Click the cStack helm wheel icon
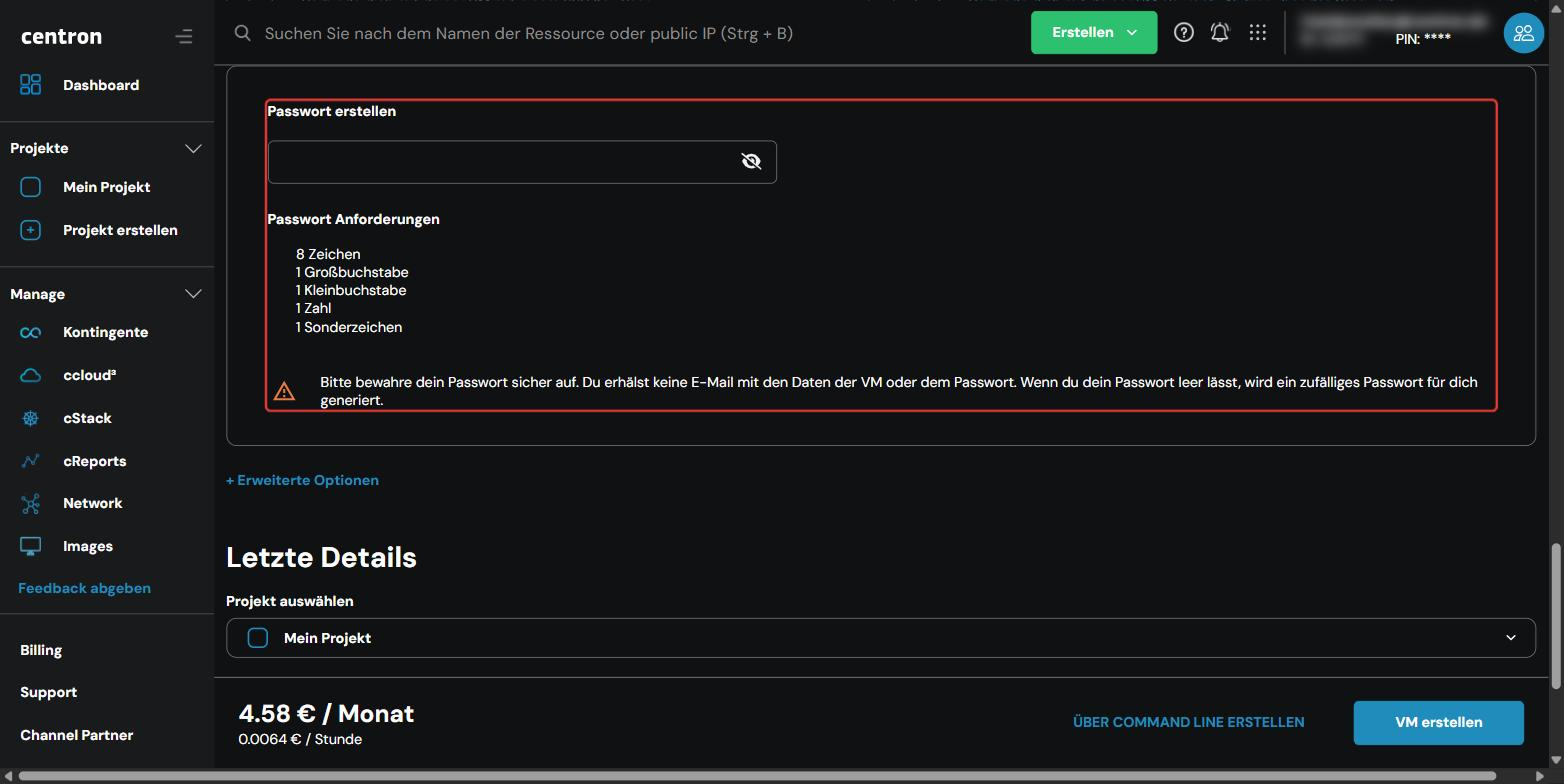This screenshot has width=1564, height=784. click(31, 418)
